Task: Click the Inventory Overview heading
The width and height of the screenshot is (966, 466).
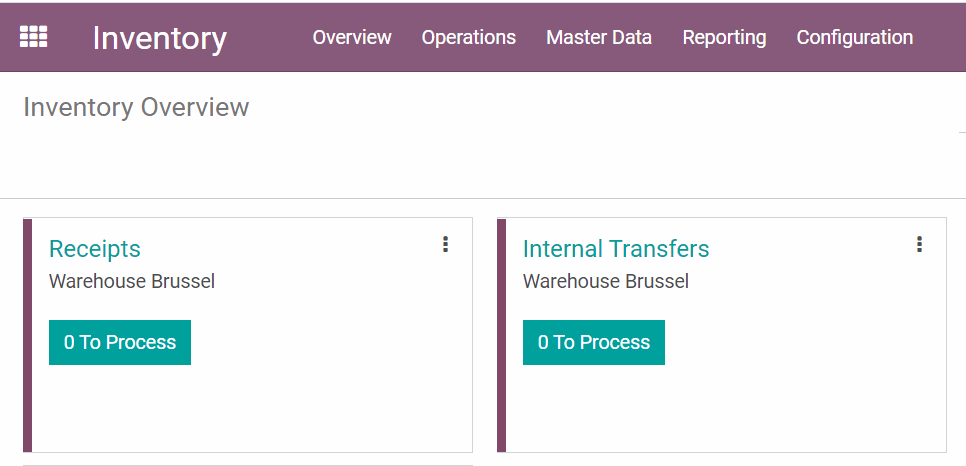Action: point(136,107)
